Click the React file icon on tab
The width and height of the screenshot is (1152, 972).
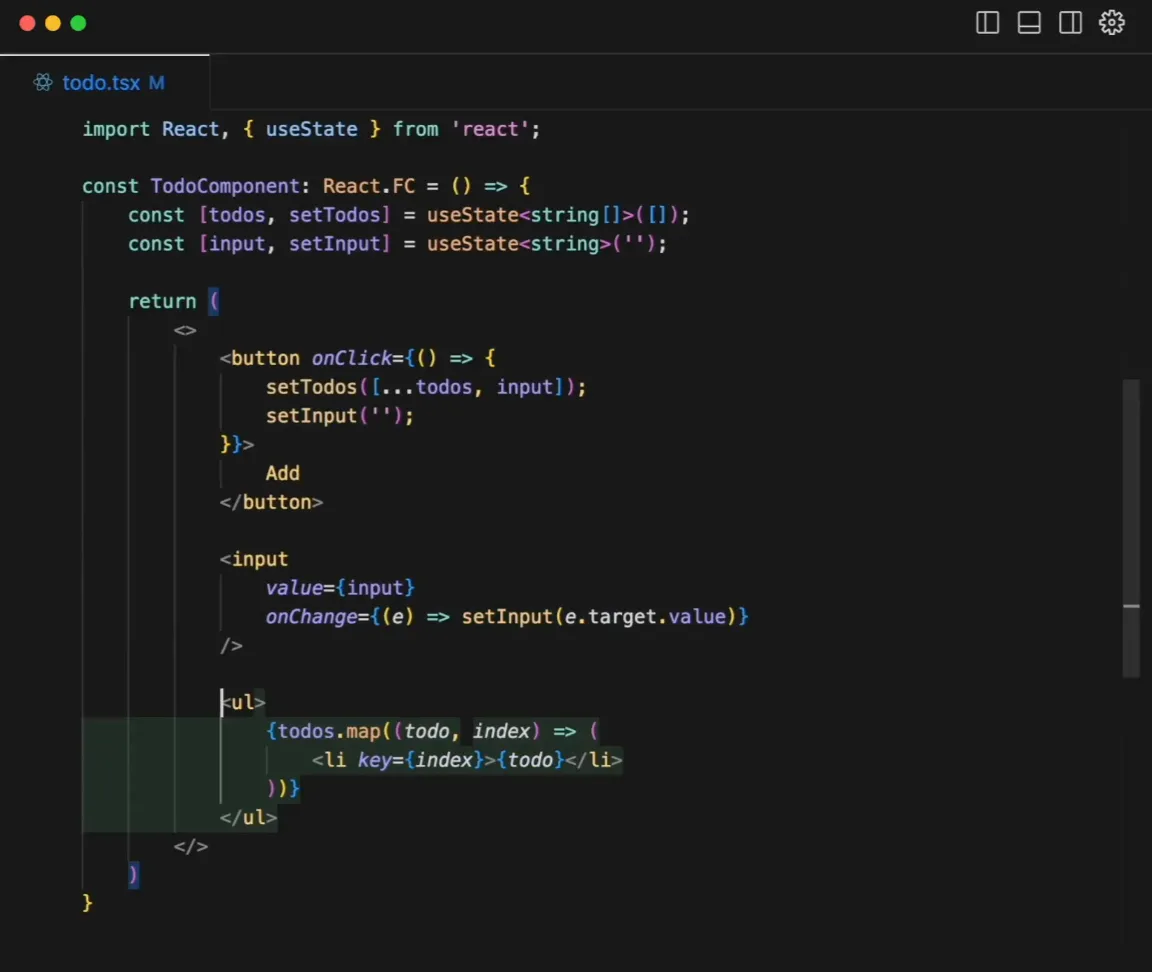(43, 82)
